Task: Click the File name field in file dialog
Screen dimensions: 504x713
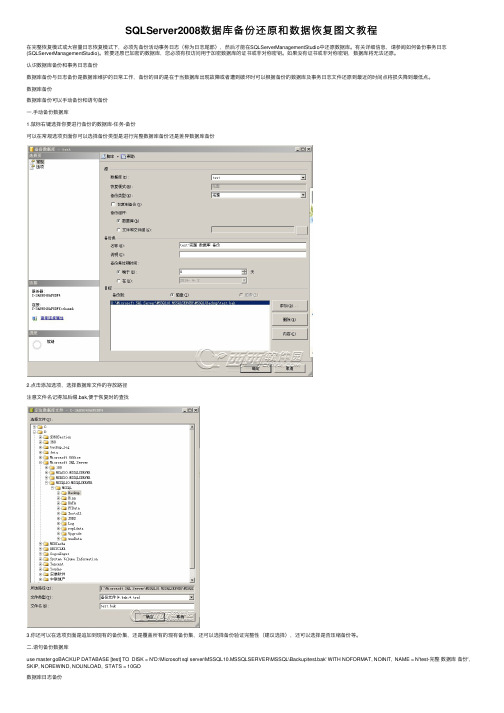Action: (x=147, y=606)
